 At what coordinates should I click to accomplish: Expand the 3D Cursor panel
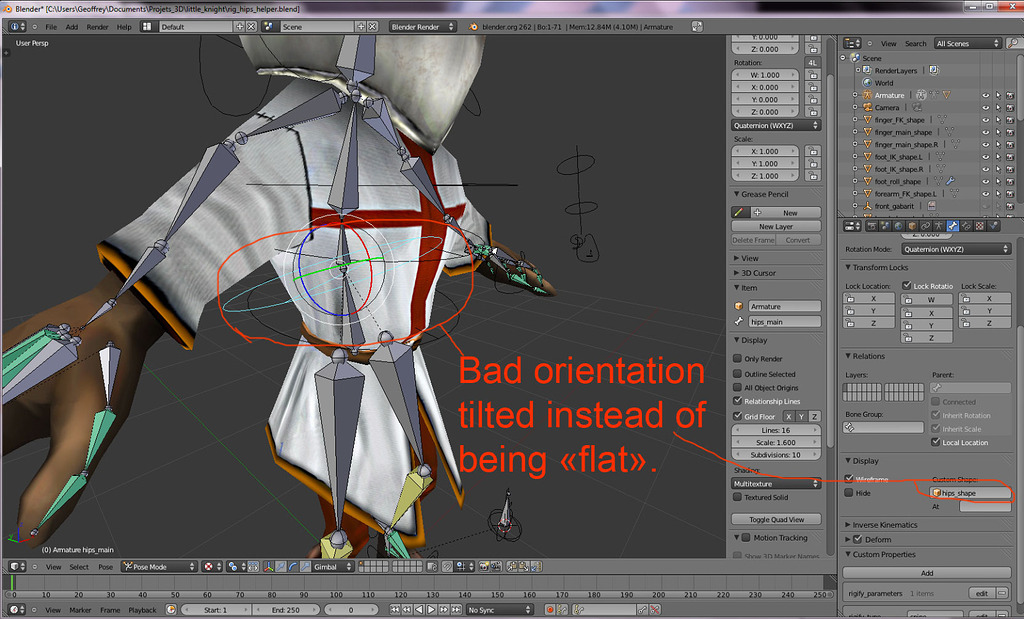[755, 273]
